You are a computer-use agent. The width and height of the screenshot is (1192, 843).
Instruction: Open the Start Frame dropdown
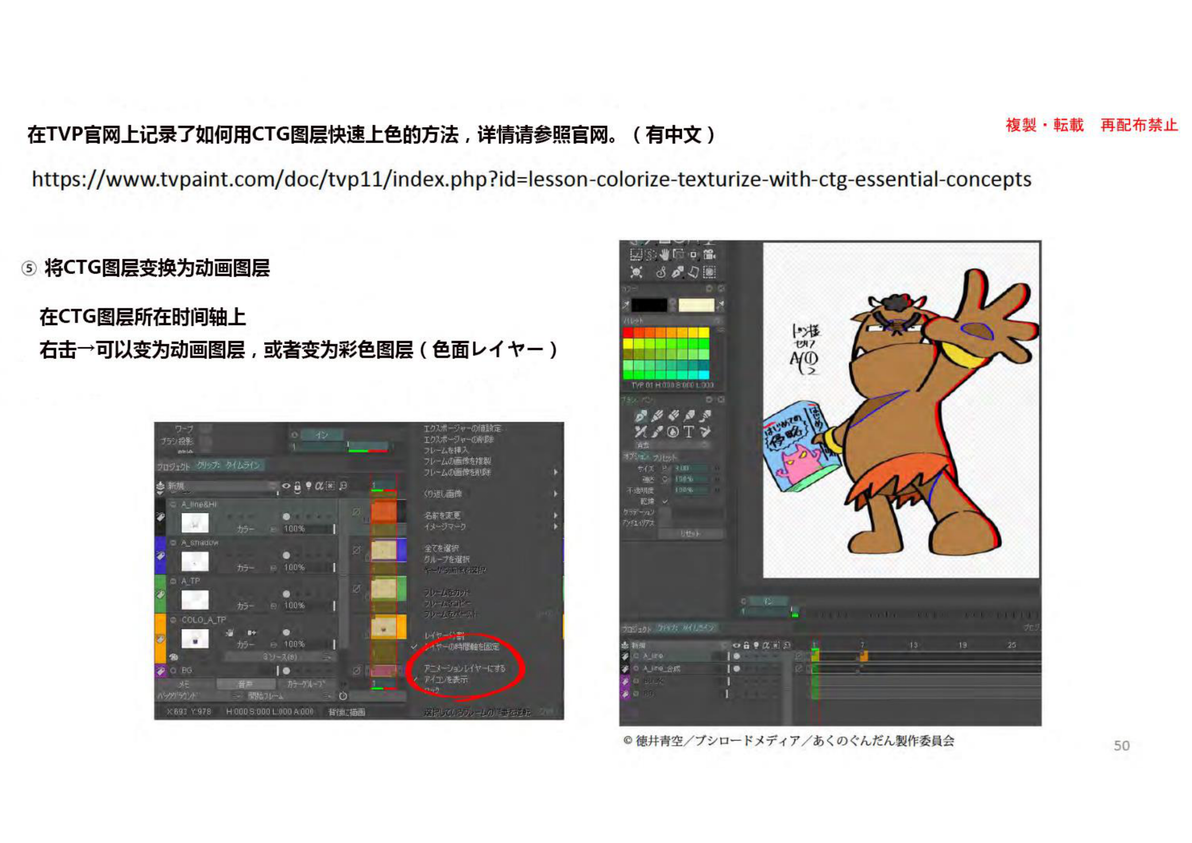point(290,696)
